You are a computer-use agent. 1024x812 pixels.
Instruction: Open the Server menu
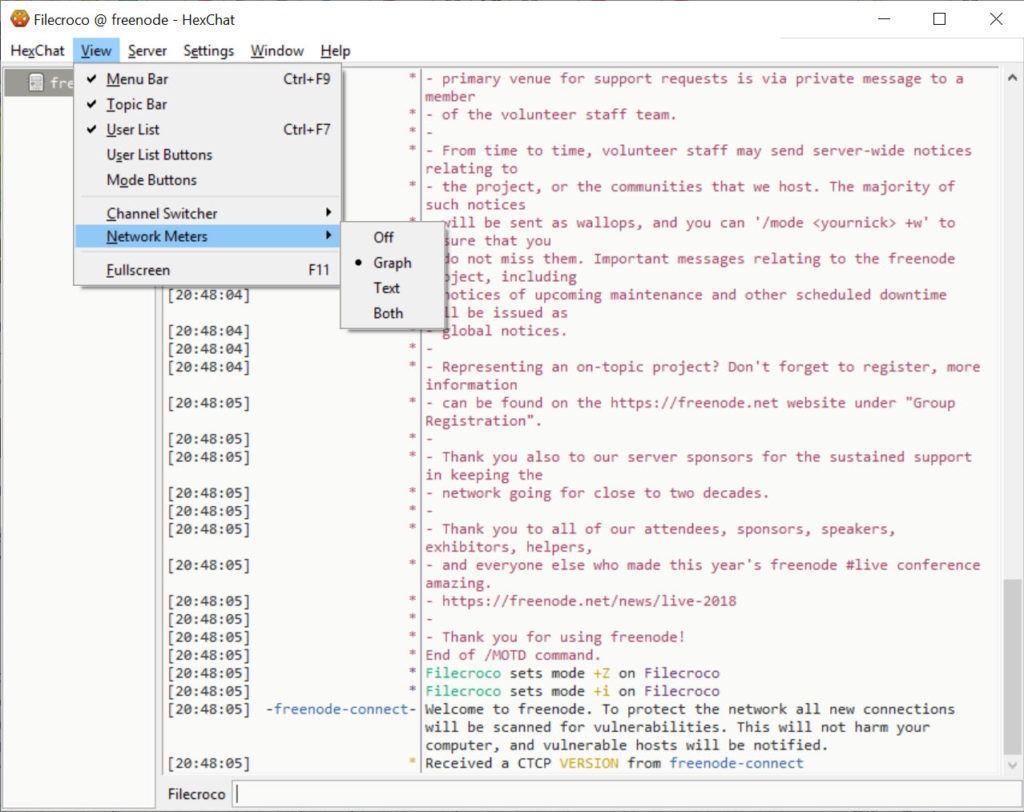click(x=147, y=51)
